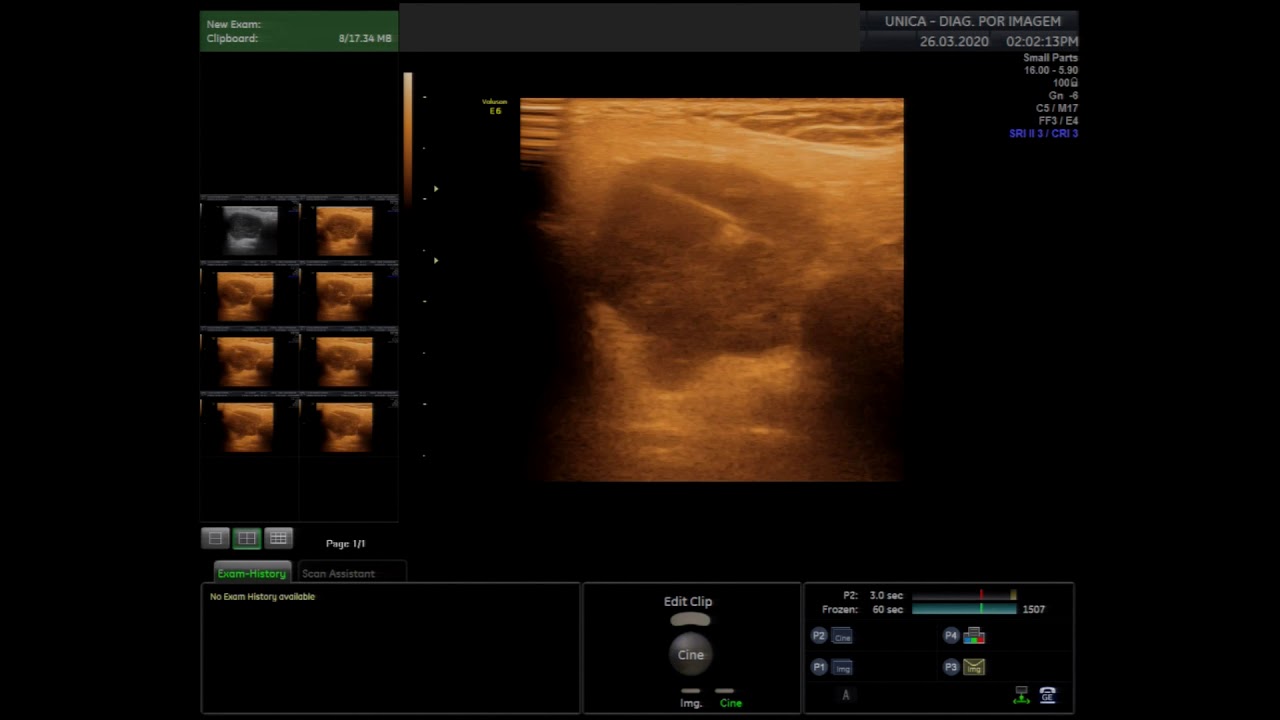Click the lower focal zone arrow marker
1280x720 pixels.
tap(436, 261)
